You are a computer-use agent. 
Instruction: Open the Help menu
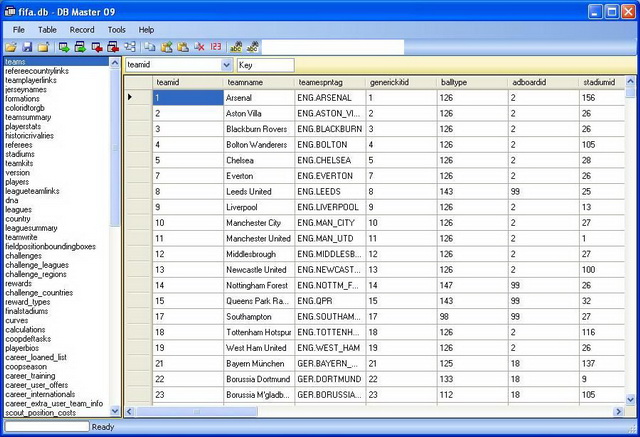click(146, 30)
